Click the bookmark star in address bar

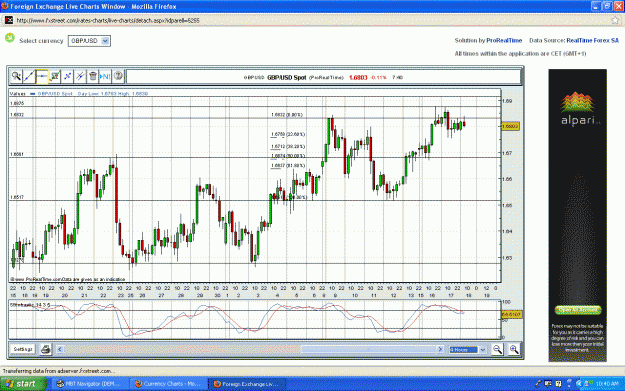[615, 20]
